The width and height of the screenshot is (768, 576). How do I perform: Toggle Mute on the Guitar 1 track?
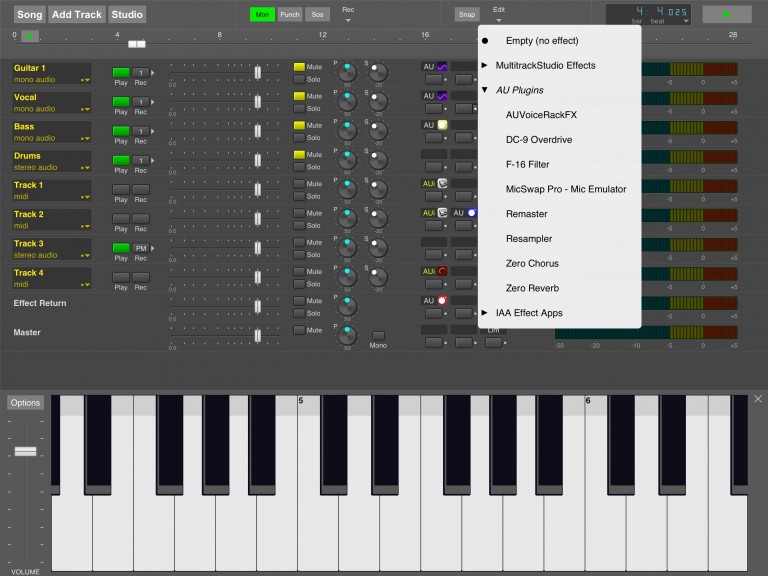click(x=299, y=68)
